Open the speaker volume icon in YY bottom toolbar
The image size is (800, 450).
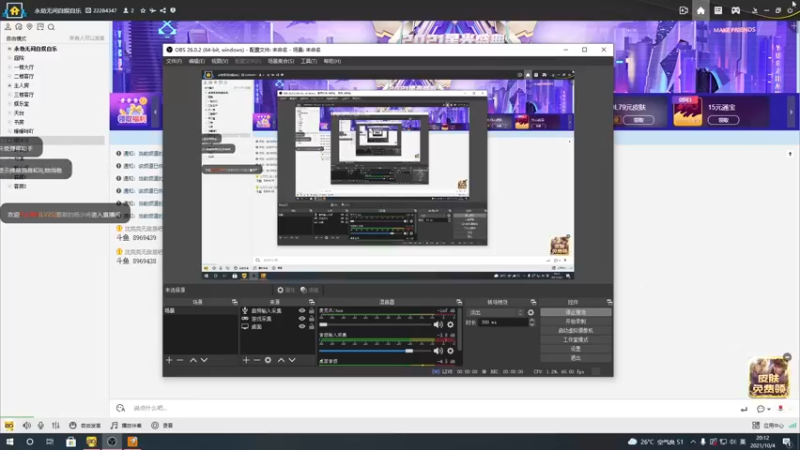tap(27, 425)
